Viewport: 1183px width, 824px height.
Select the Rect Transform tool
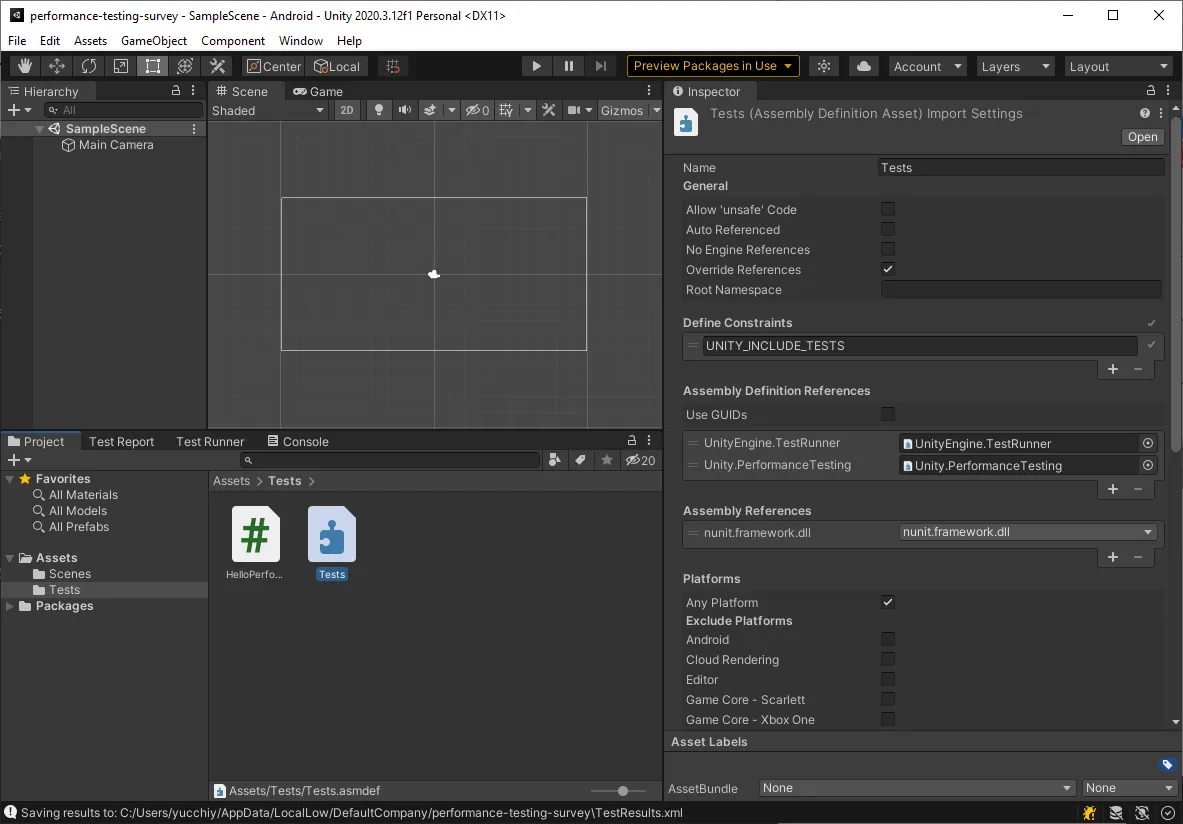(x=152, y=66)
